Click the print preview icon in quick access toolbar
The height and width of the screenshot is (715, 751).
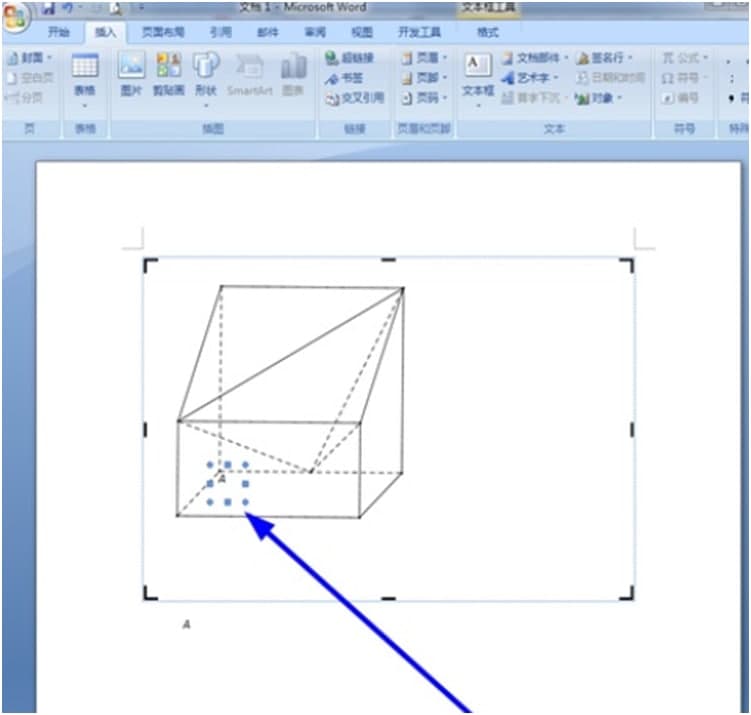click(x=115, y=8)
